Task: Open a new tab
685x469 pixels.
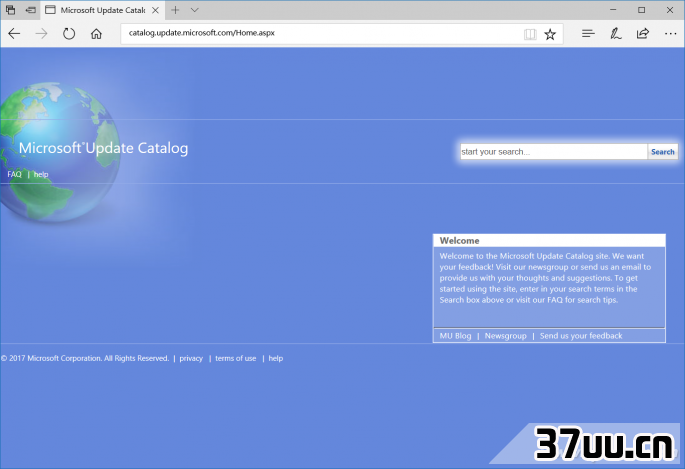Action: (x=175, y=10)
